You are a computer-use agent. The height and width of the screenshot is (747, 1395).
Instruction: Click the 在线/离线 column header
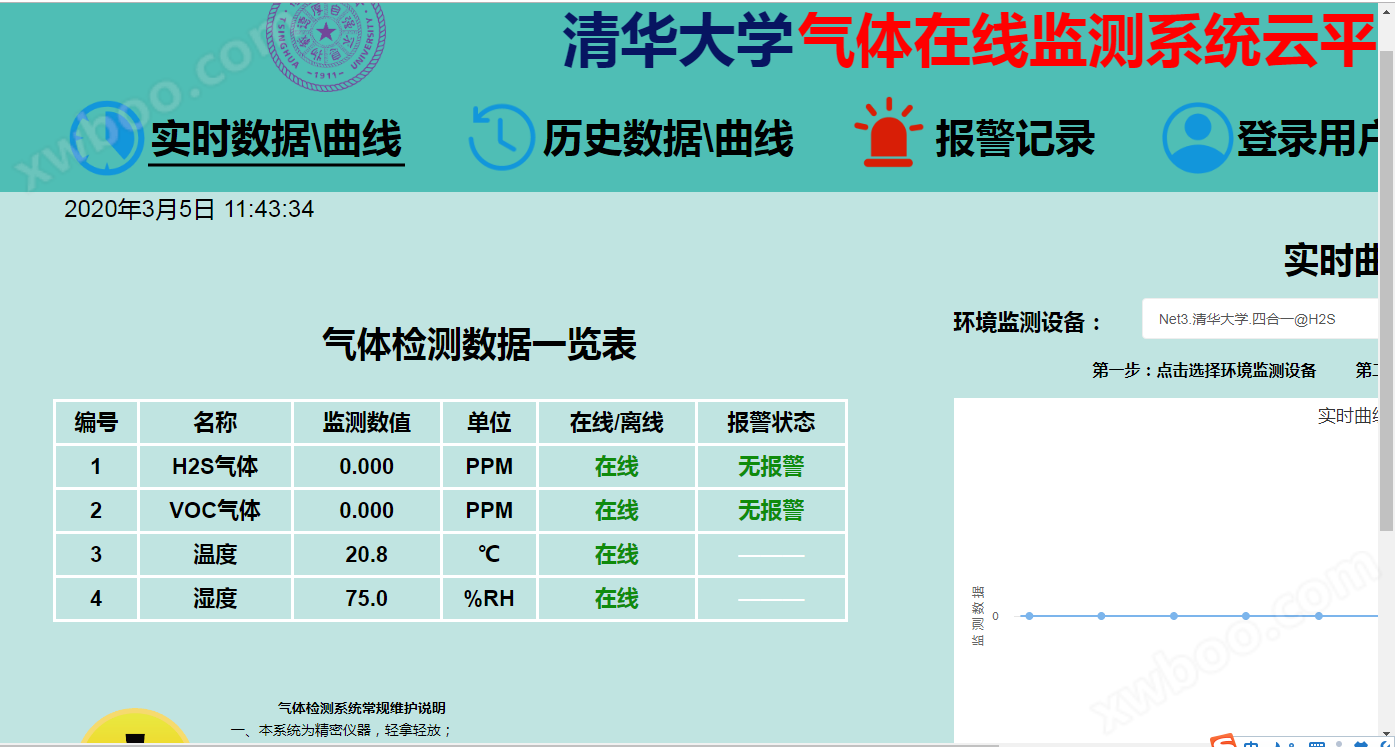(617, 423)
